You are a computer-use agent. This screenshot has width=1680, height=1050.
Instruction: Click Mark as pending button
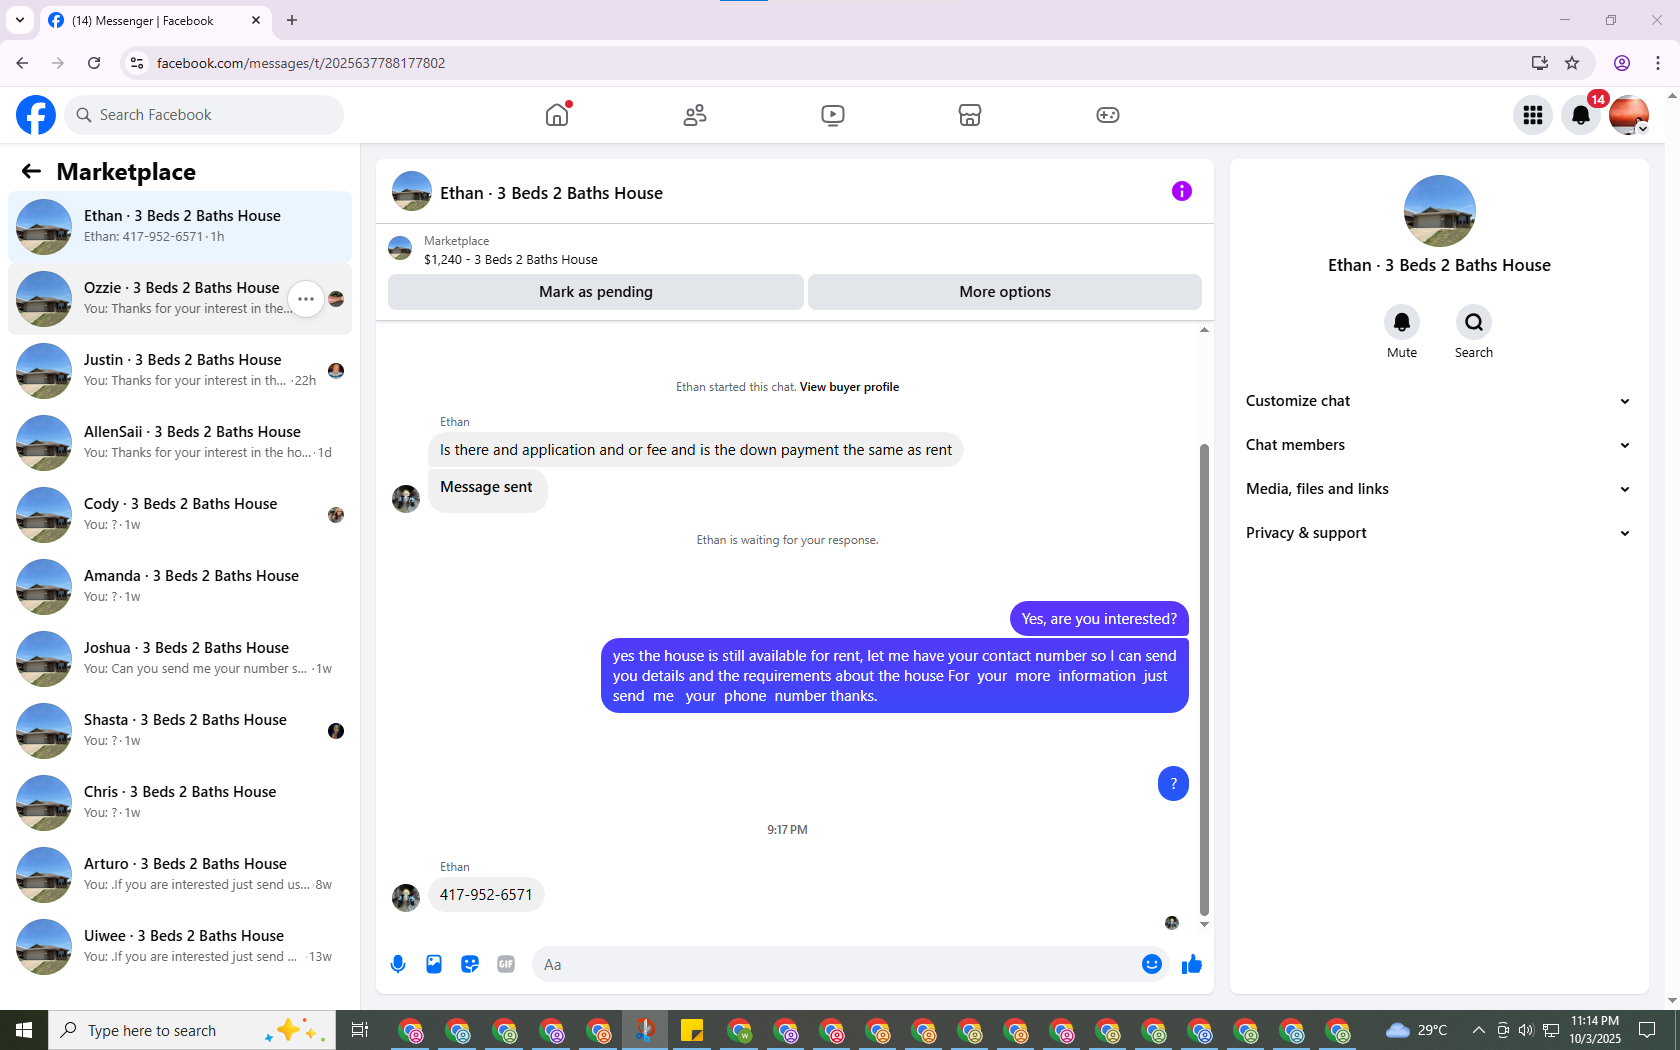pos(596,292)
